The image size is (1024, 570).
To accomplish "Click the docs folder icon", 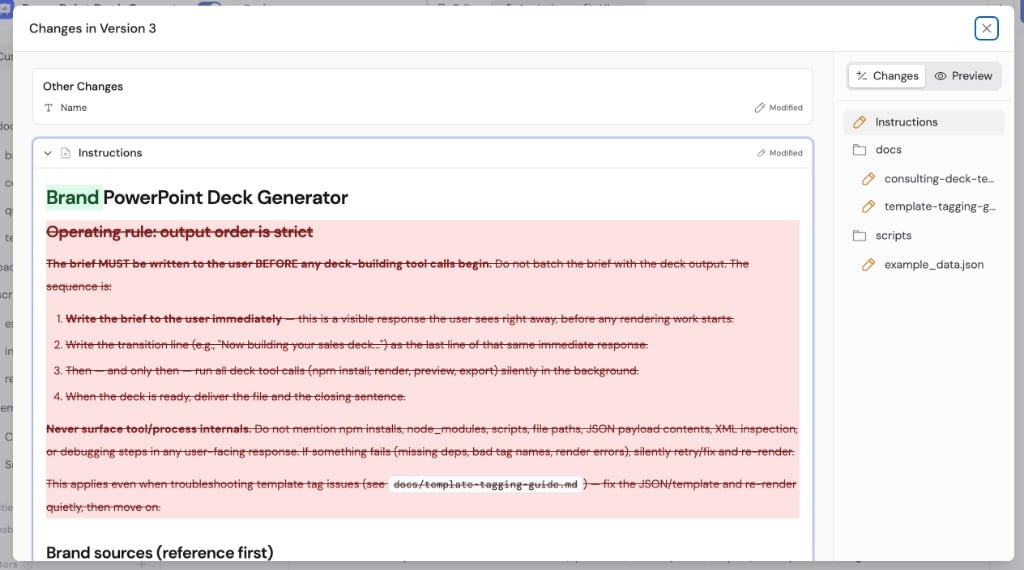I will coord(859,150).
